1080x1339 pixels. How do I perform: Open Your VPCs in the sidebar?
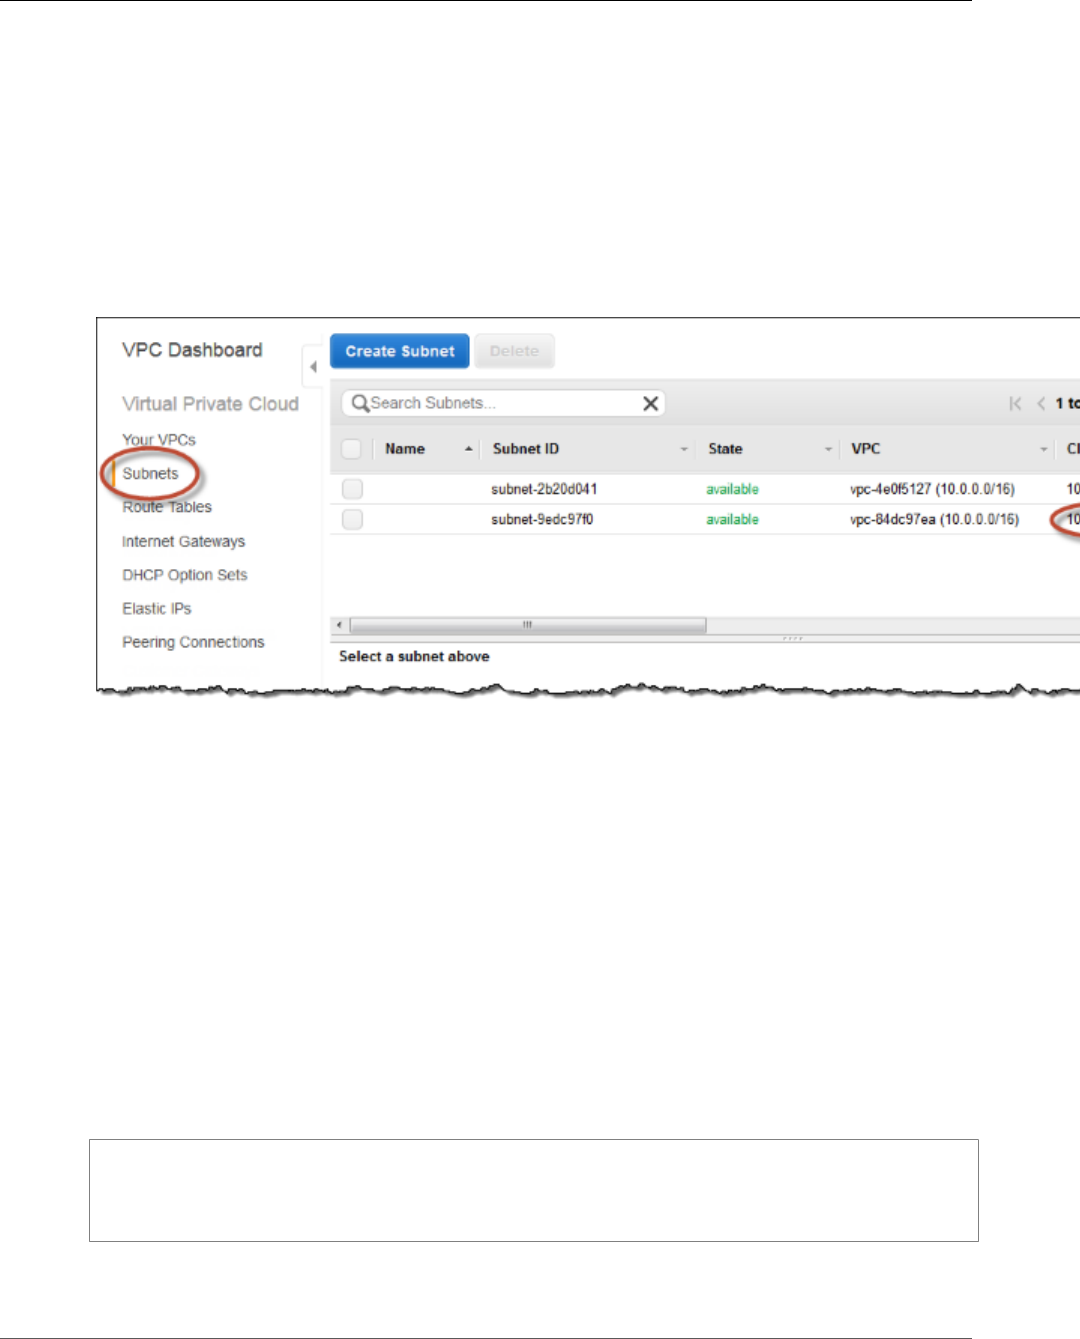tap(159, 439)
